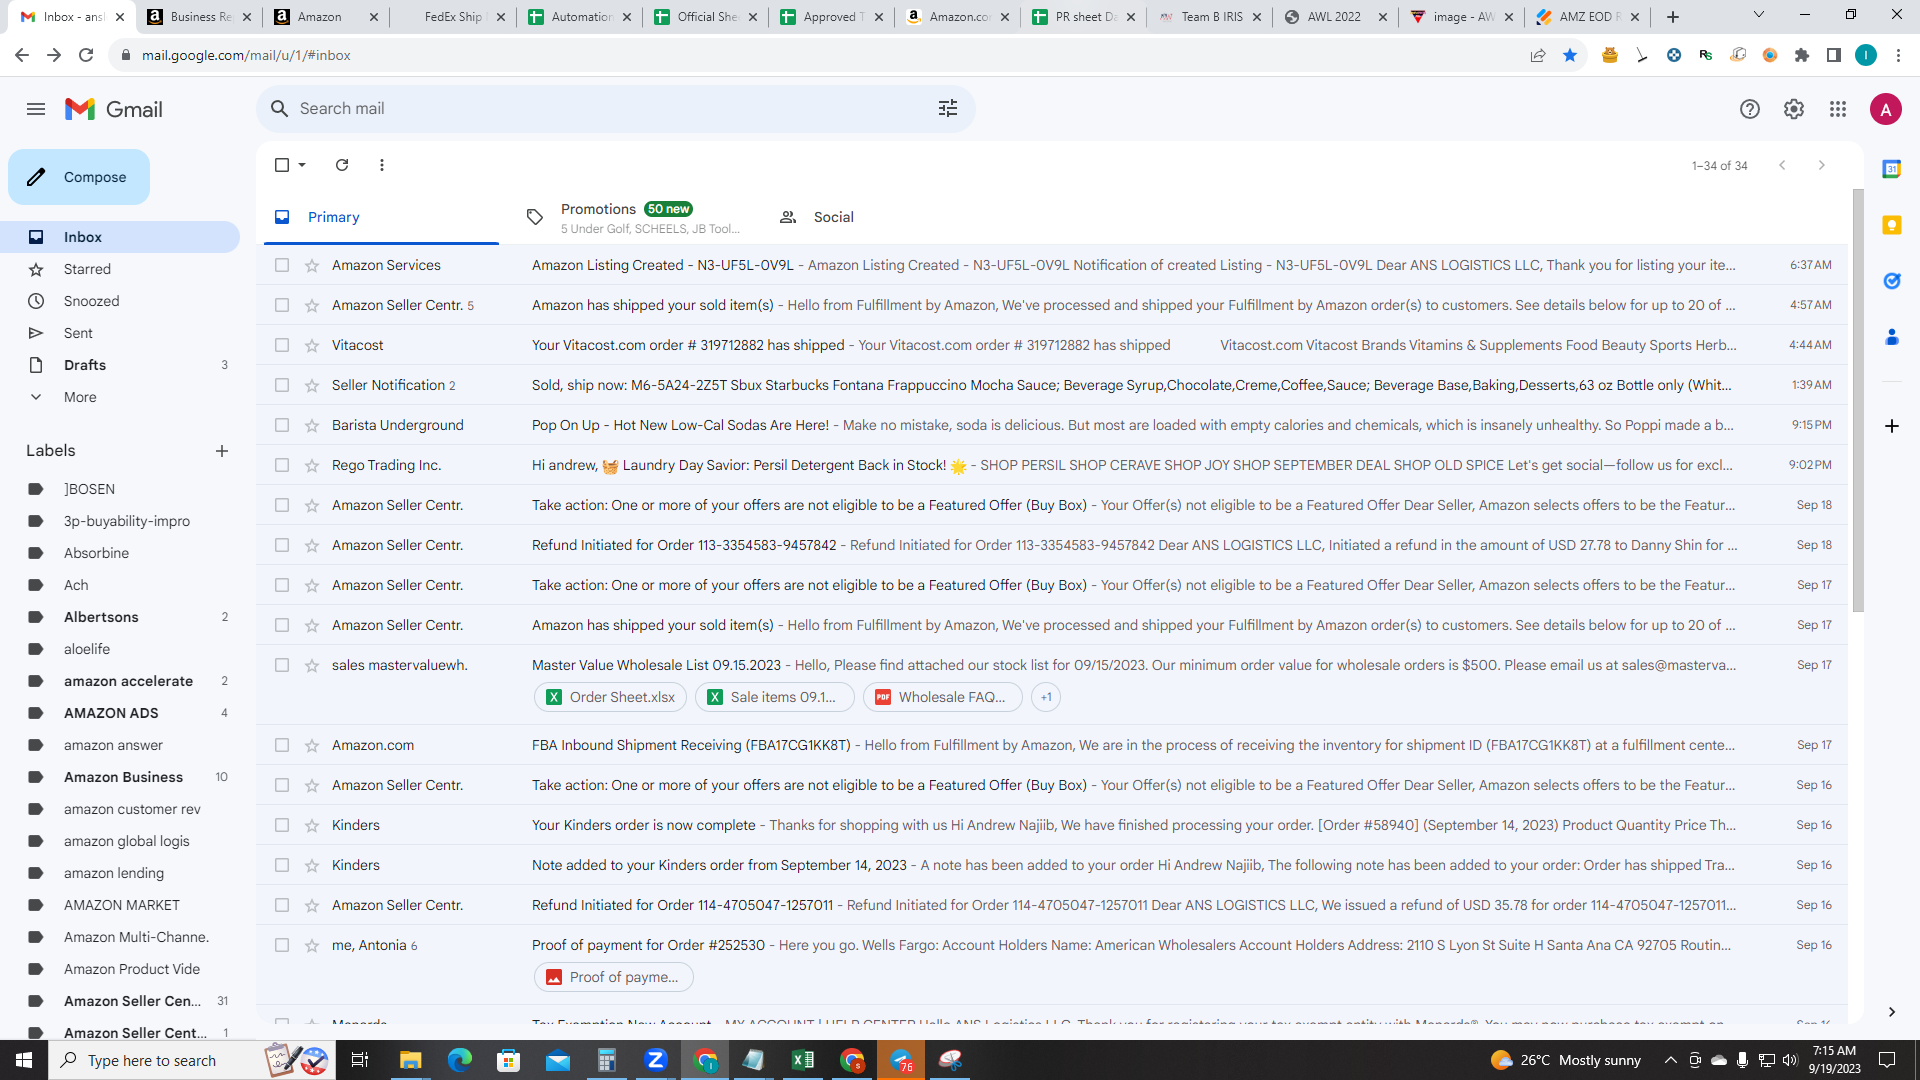The image size is (1920, 1080).
Task: Reload the page in Chrome
Action: click(86, 55)
